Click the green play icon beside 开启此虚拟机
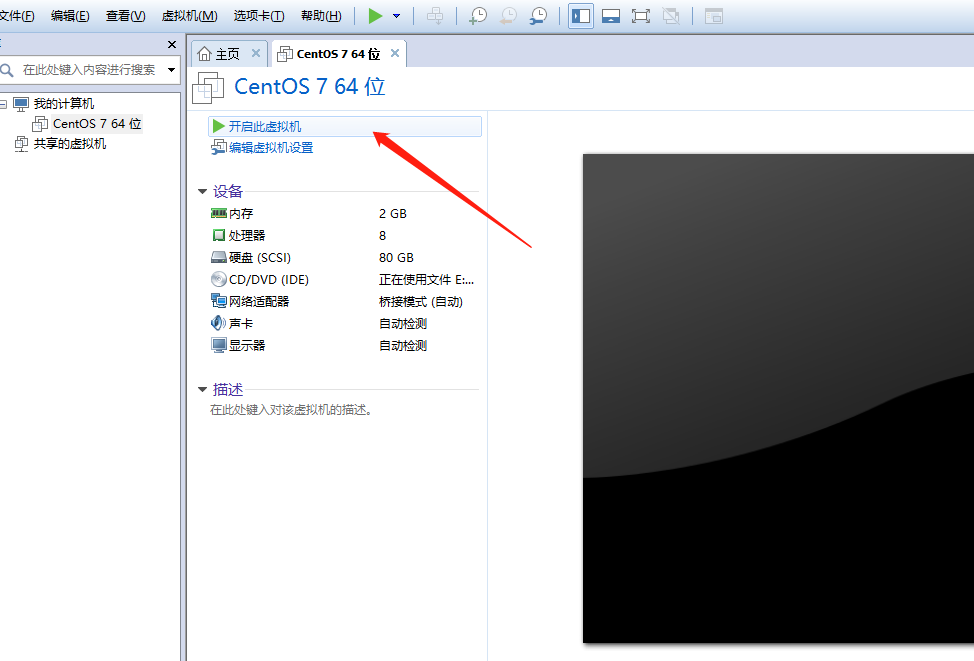This screenshot has height=661, width=974. [219, 127]
